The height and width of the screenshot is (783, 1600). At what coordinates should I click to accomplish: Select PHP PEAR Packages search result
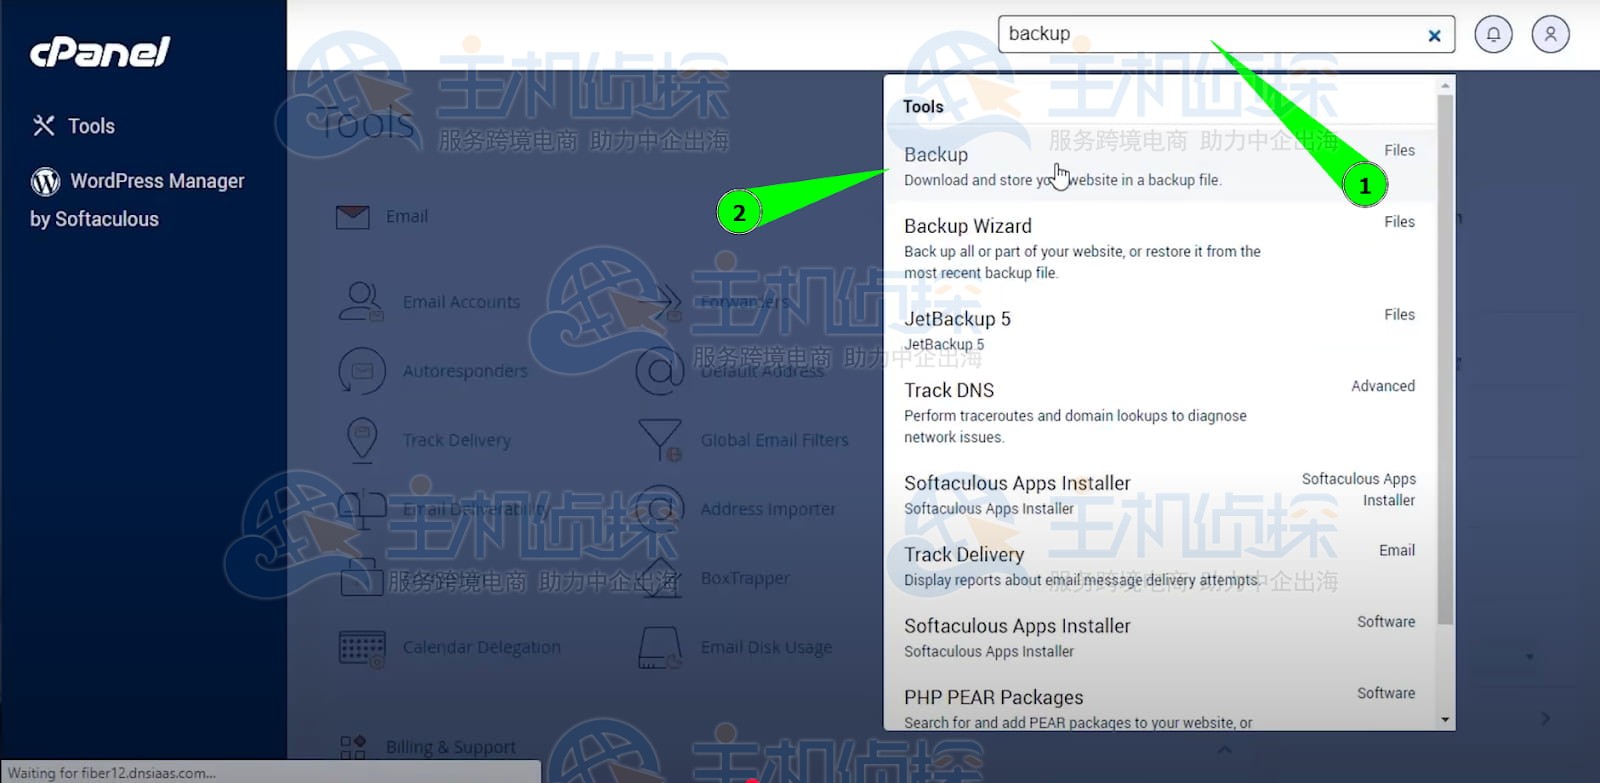pyautogui.click(x=1160, y=707)
